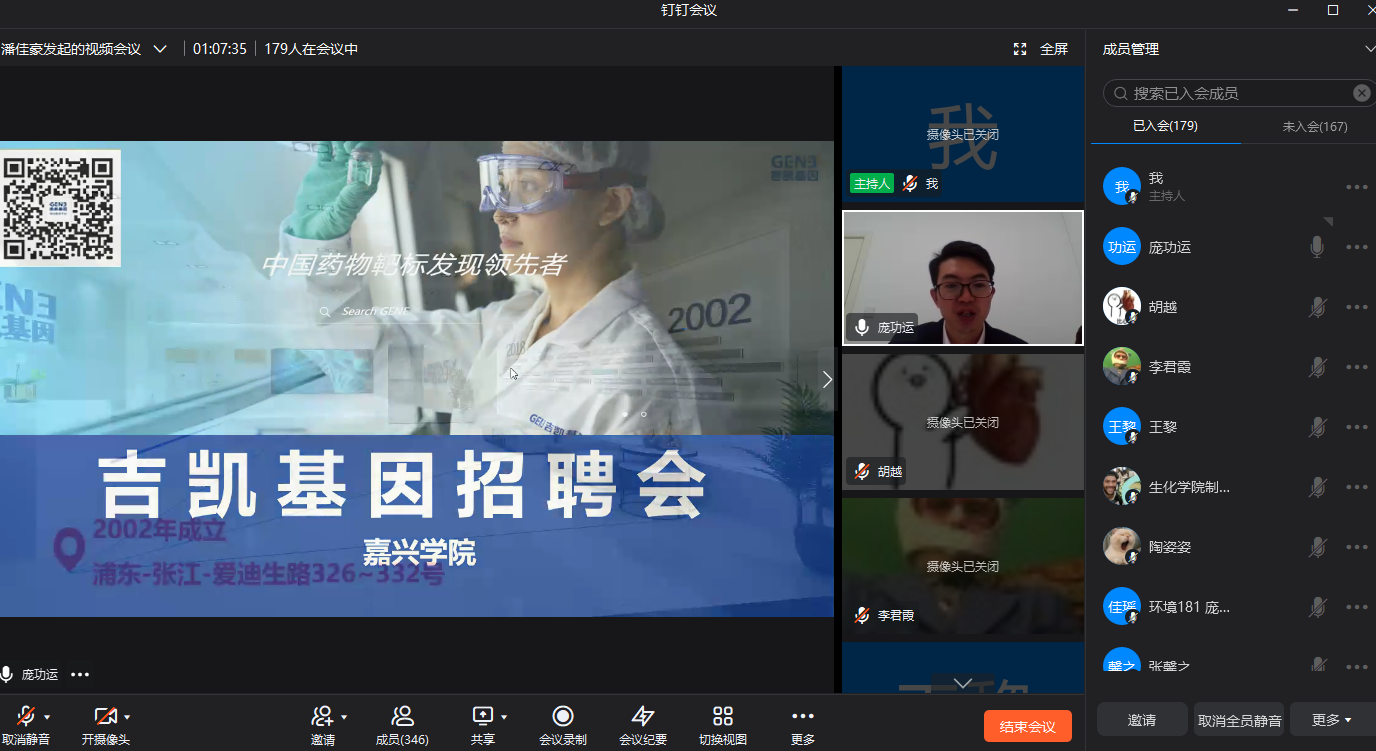Collapse the 成员管理 panel chevron
This screenshot has width=1376, height=751.
pos(1369,49)
